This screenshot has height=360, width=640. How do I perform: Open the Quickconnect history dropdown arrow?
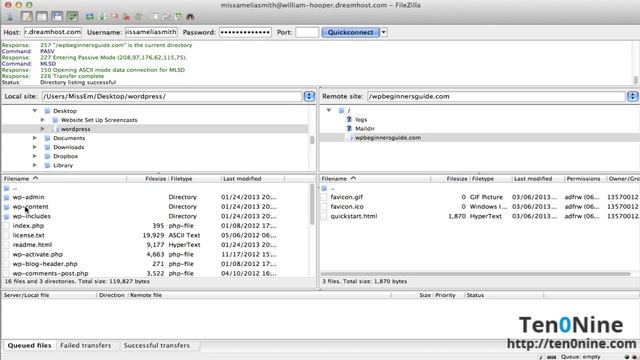tap(384, 32)
